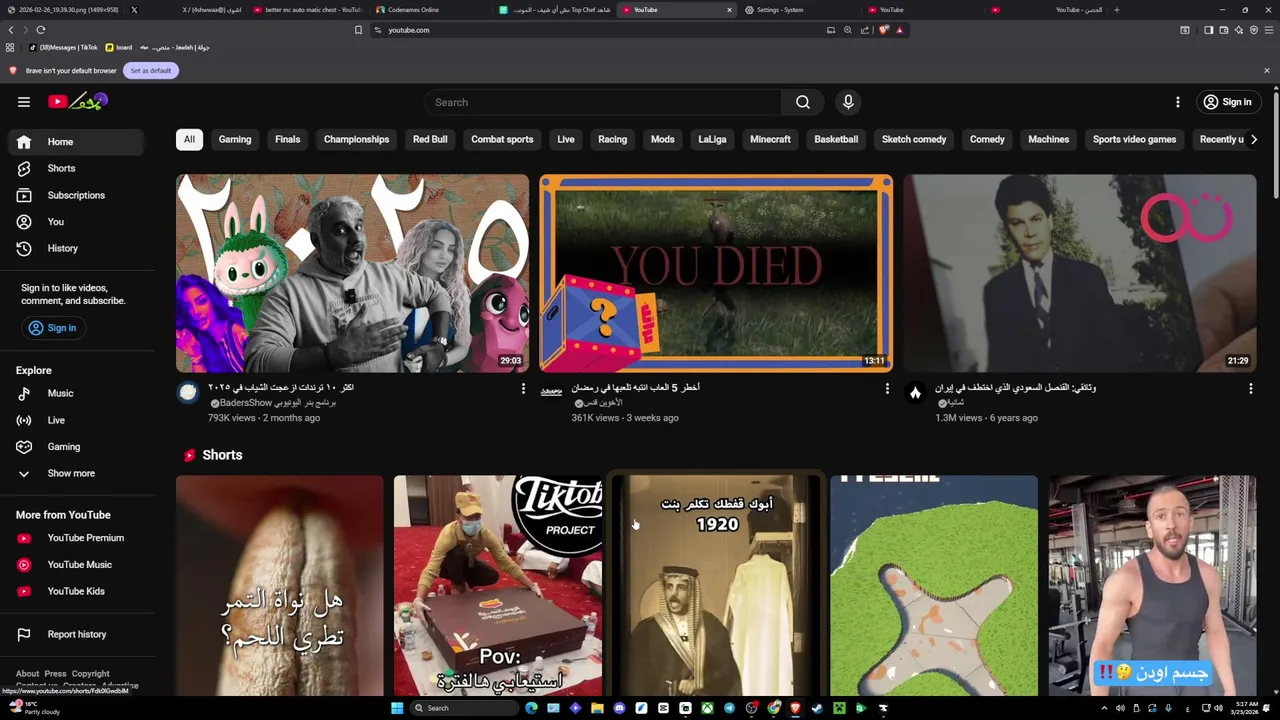Play the YOU DIED video thumbnail
Screen dimensions: 1280x720
click(716, 273)
